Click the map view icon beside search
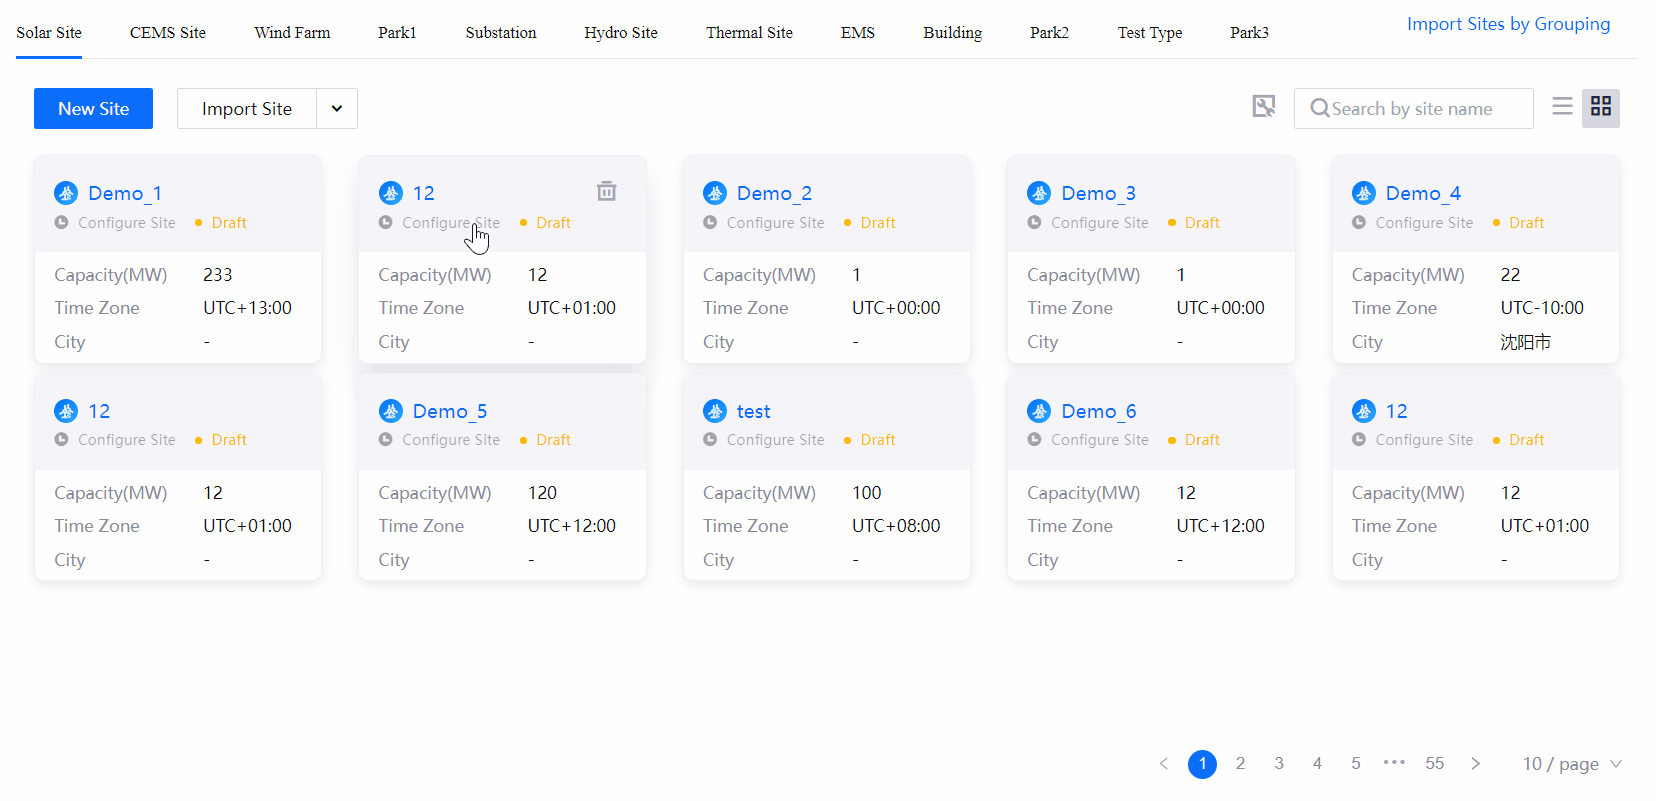This screenshot has width=1656, height=801. tap(1264, 107)
